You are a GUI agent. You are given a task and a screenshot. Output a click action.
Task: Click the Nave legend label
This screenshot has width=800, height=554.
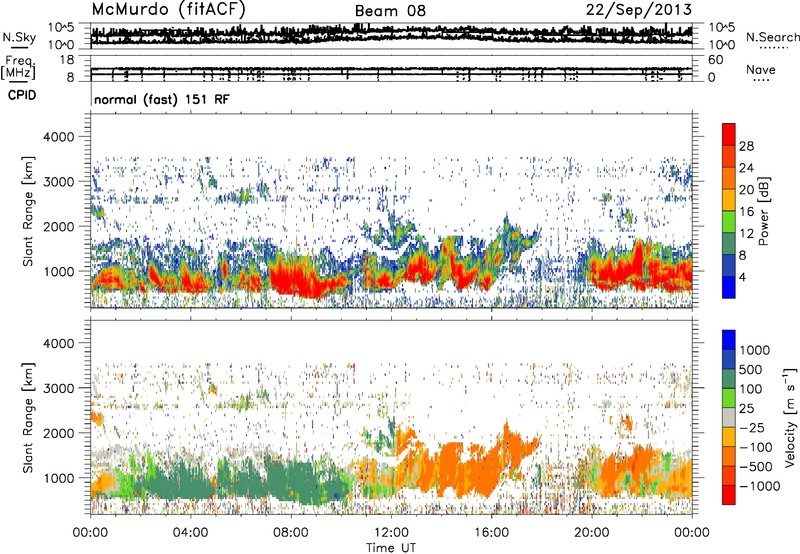pyautogui.click(x=761, y=69)
